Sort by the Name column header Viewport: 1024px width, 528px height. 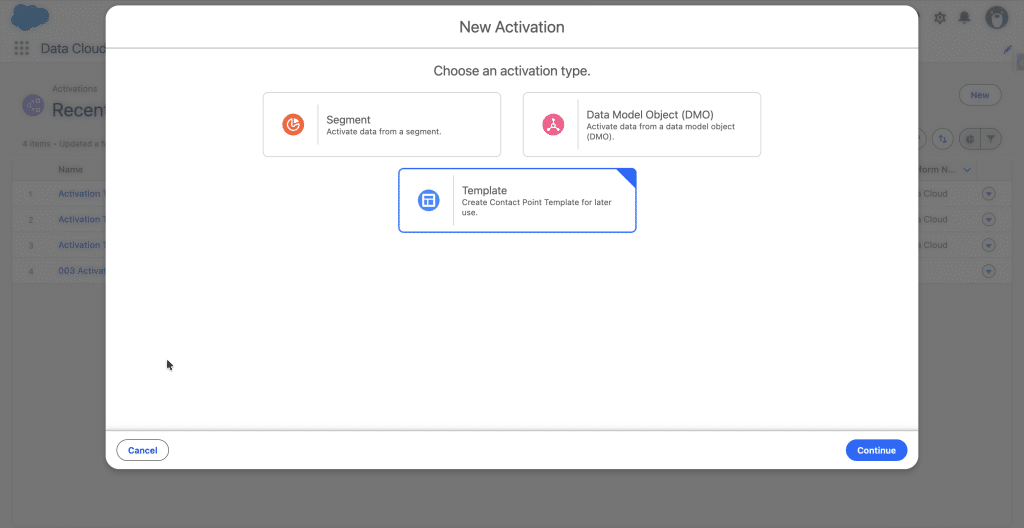coord(70,170)
